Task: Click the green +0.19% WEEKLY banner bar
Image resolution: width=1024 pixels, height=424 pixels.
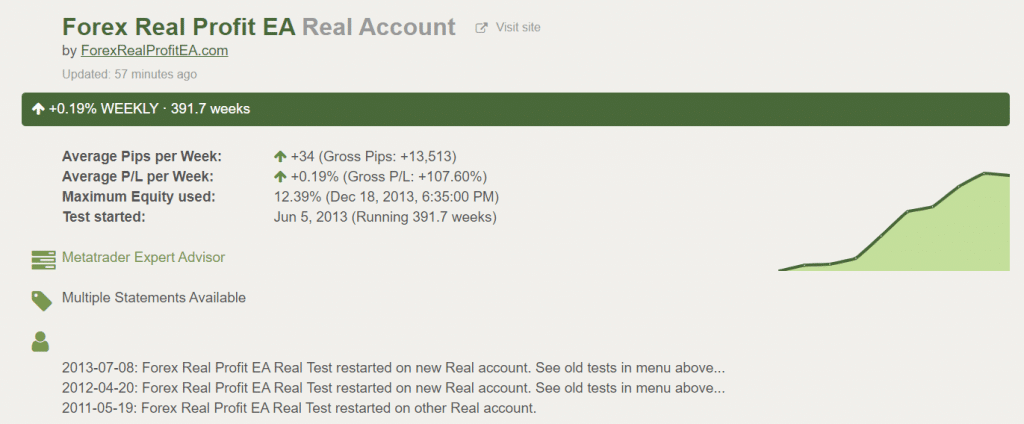Action: (515, 109)
